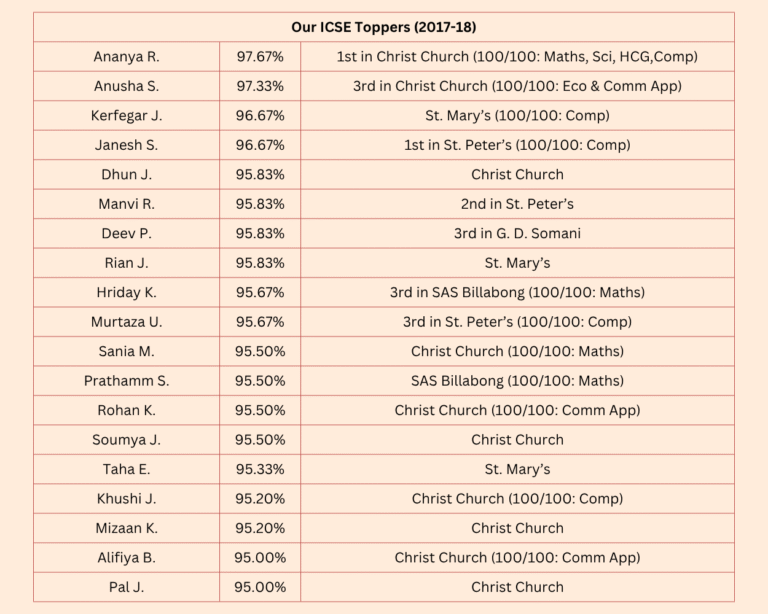
Task: Click the name cell 'Alifiya B.'
Action: pos(126,558)
